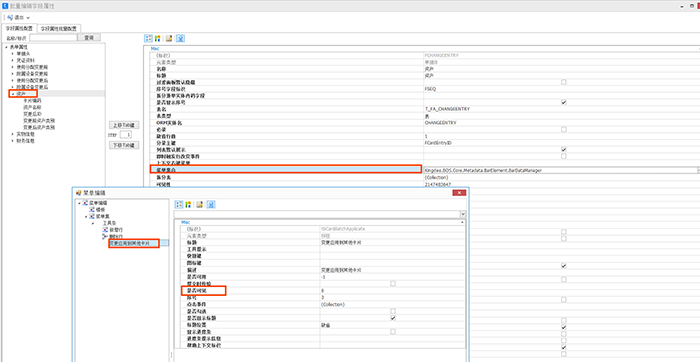Open the object selector dropdown in menu editor

point(463,214)
